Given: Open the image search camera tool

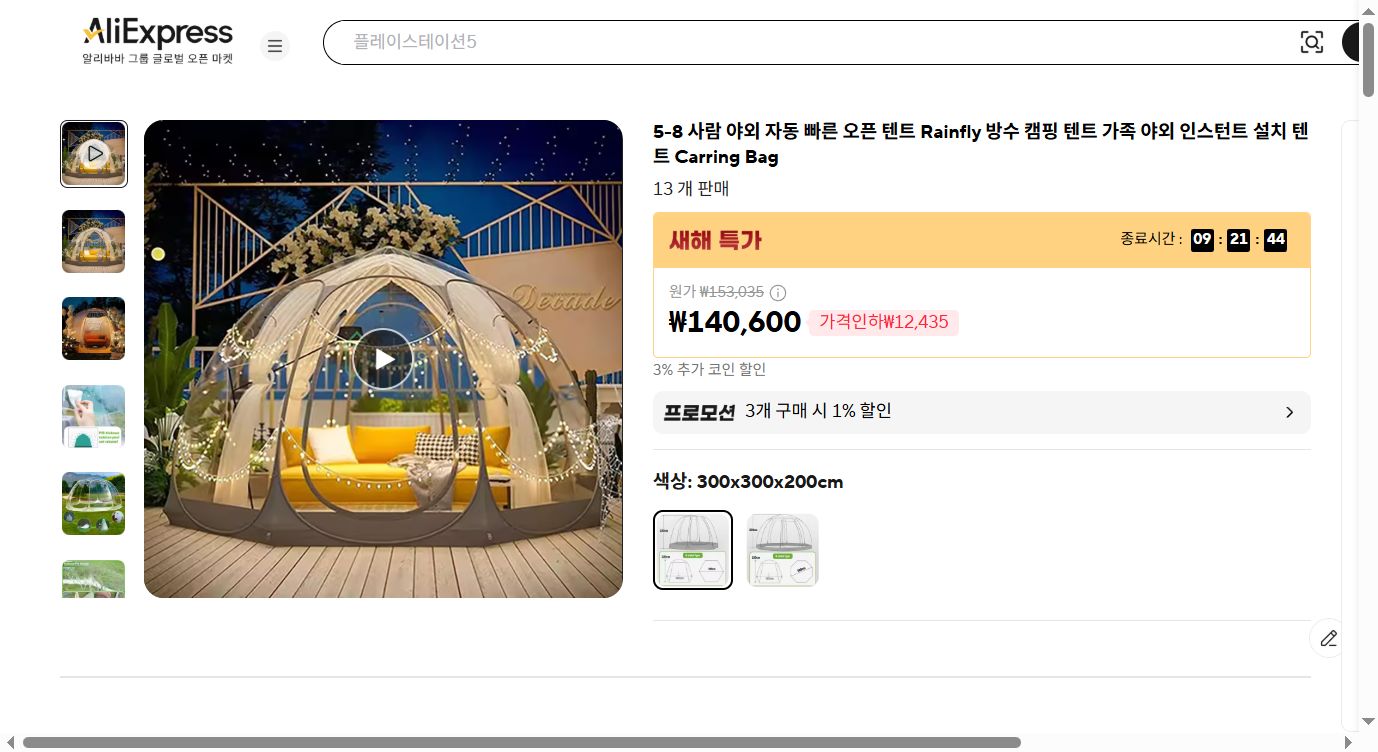Looking at the screenshot, I should coord(1311,42).
